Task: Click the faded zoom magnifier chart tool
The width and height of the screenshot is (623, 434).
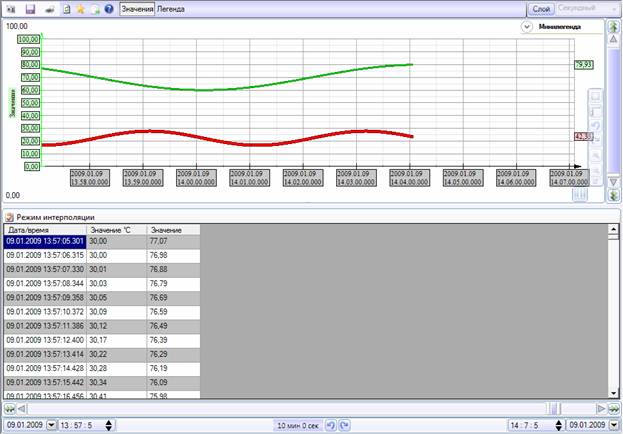Action: 595,156
